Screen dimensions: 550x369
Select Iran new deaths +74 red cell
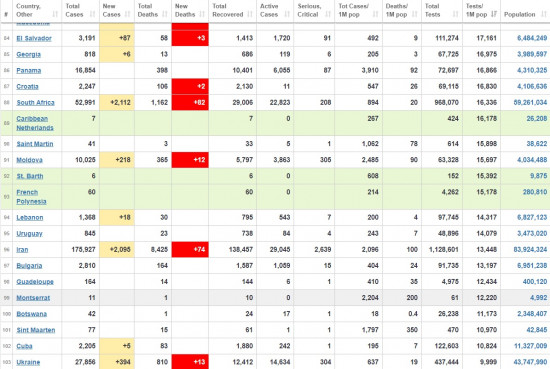190,250
